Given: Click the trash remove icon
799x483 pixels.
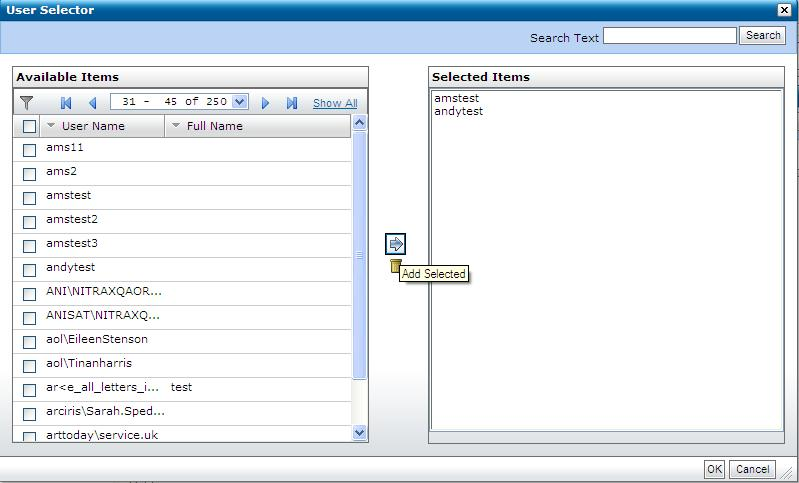Looking at the screenshot, I should coord(395,265).
